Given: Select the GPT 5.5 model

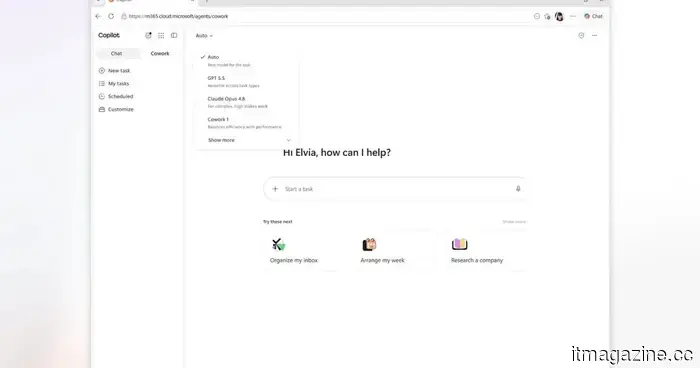Looking at the screenshot, I should tap(247, 81).
